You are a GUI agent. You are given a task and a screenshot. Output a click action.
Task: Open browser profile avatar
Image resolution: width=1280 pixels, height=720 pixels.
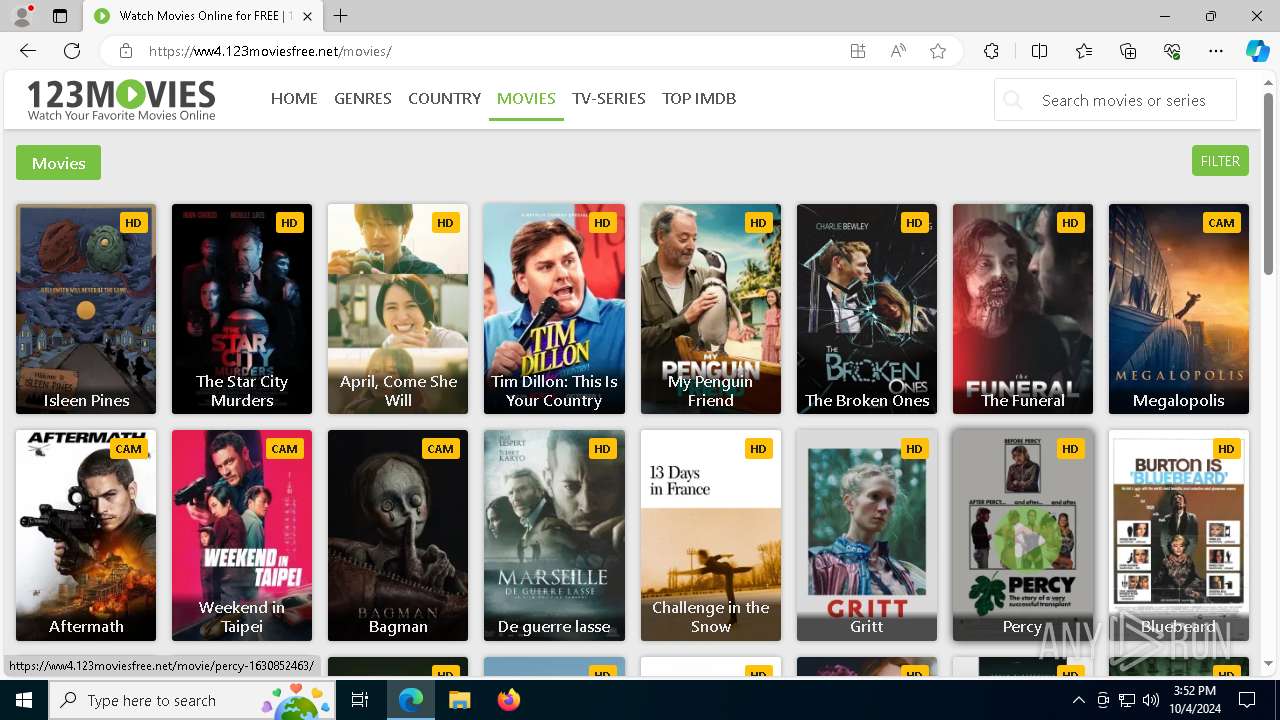[x=22, y=16]
